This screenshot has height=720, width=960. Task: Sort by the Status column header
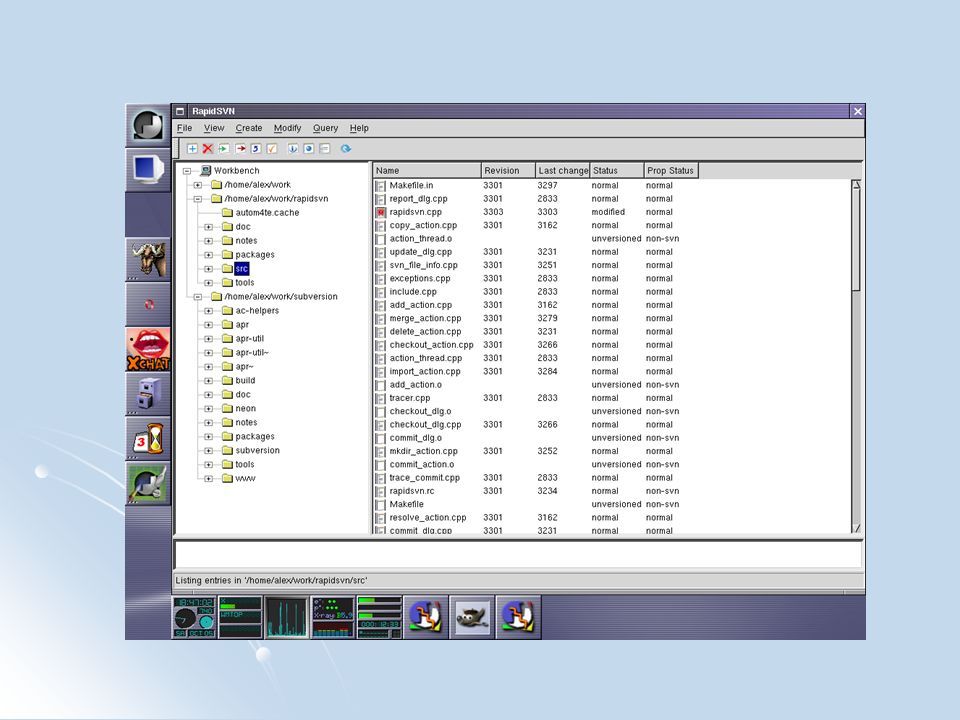[x=617, y=171]
